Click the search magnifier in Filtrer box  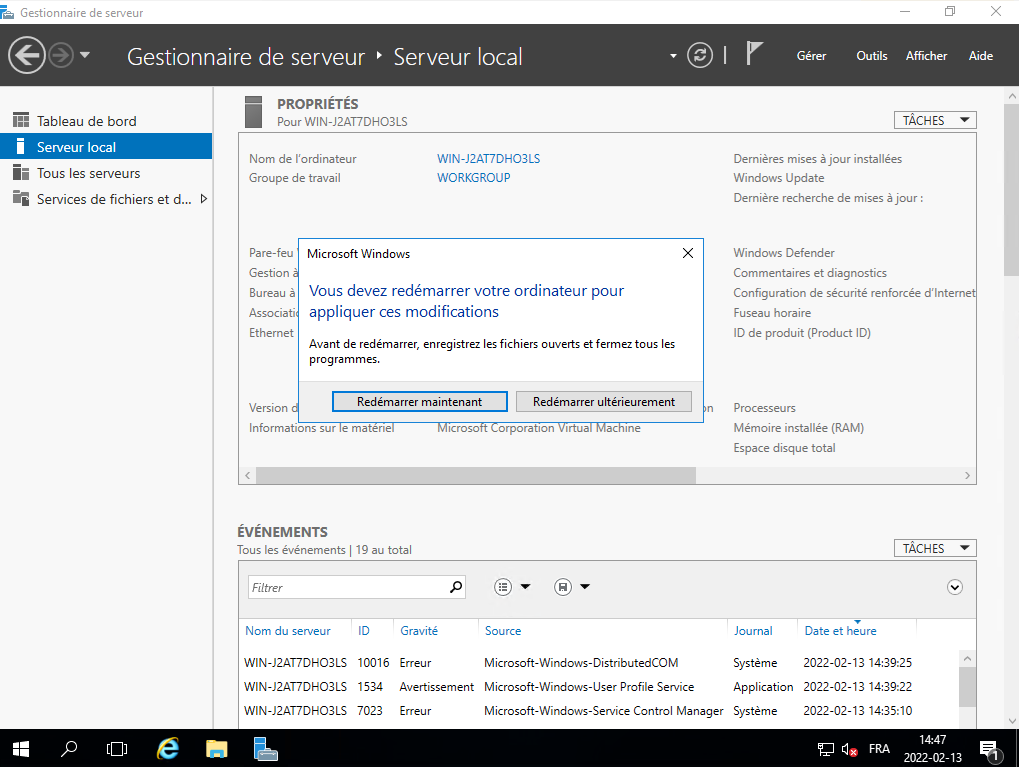(x=456, y=587)
